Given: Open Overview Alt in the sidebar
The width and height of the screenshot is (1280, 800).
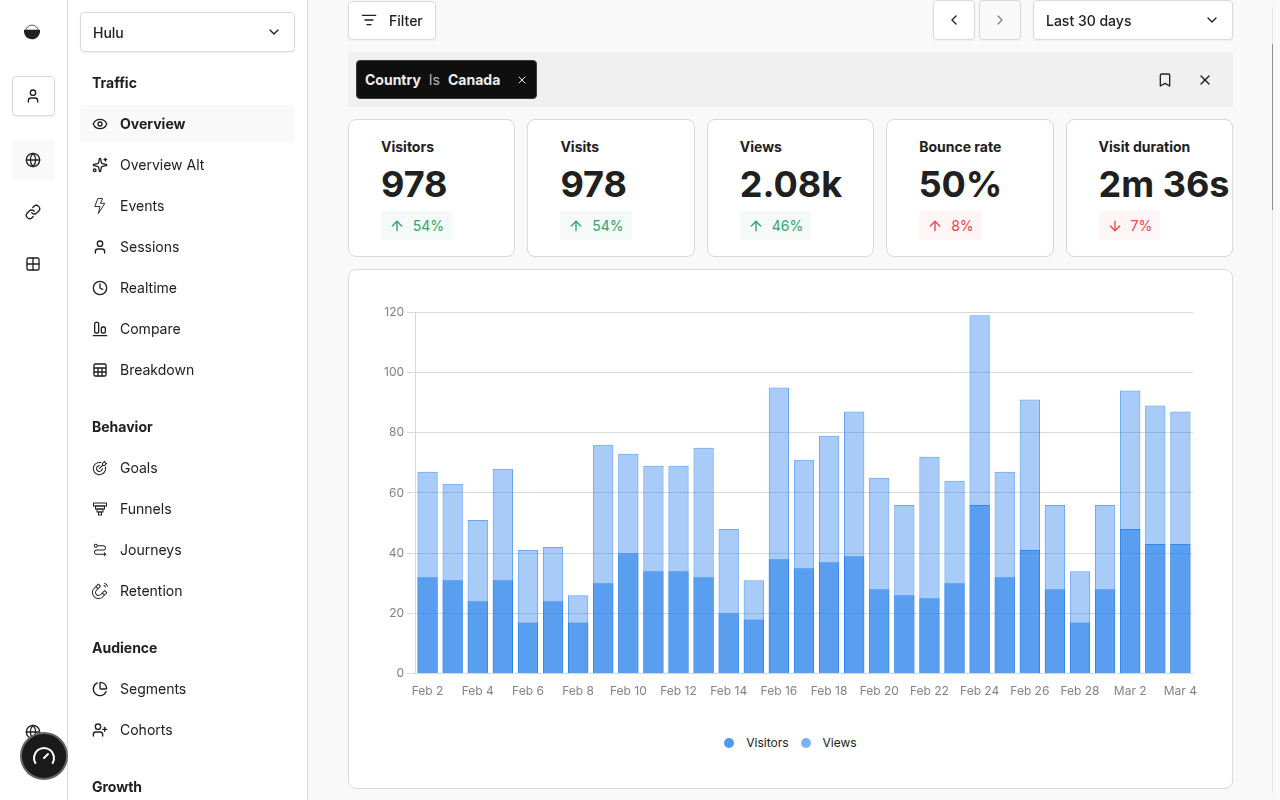Looking at the screenshot, I should 161,165.
